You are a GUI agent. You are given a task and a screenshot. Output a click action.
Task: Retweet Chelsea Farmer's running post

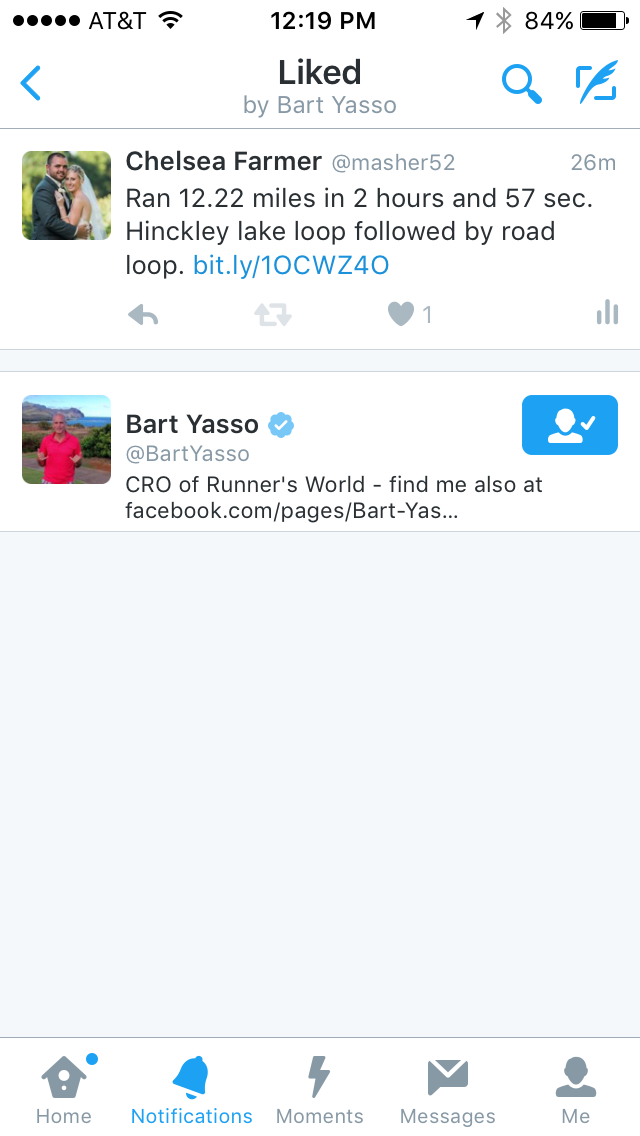click(x=273, y=314)
